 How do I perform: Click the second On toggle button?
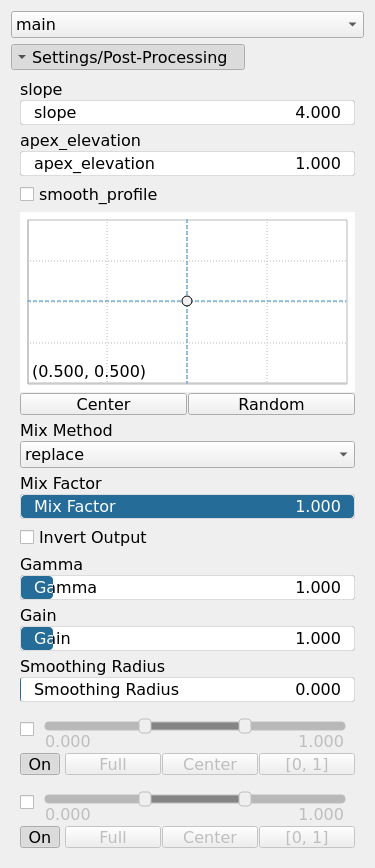[40, 837]
